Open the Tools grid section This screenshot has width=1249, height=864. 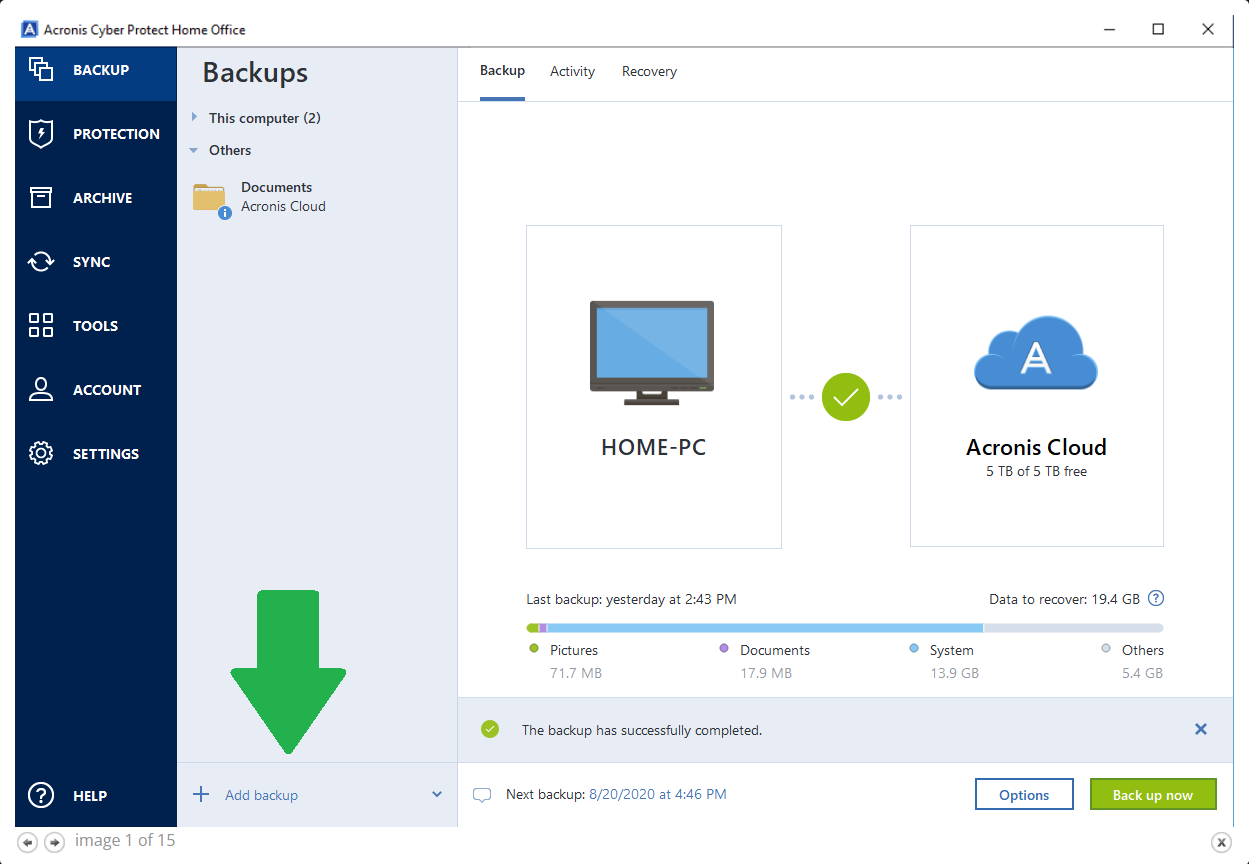[96, 326]
